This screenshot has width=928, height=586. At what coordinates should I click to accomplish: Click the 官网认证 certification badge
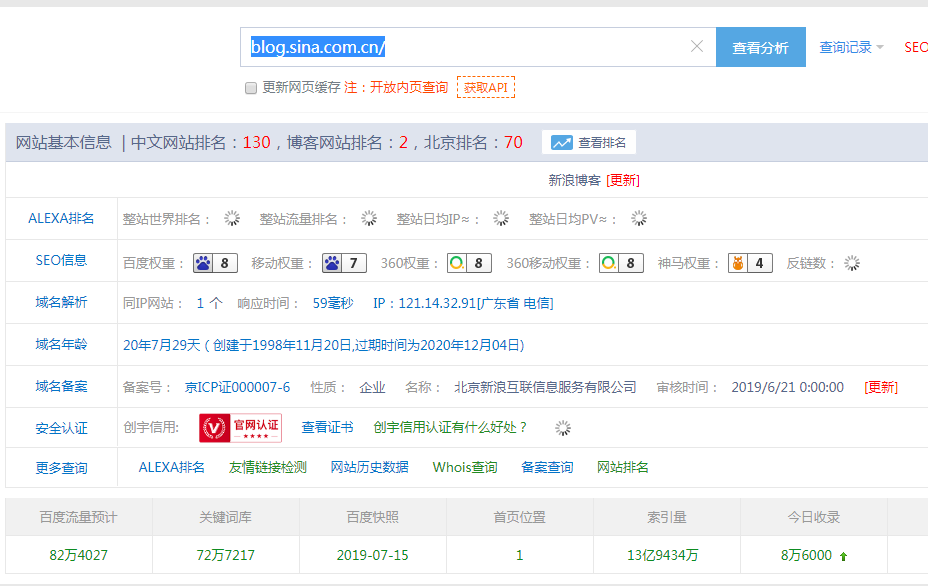240,428
